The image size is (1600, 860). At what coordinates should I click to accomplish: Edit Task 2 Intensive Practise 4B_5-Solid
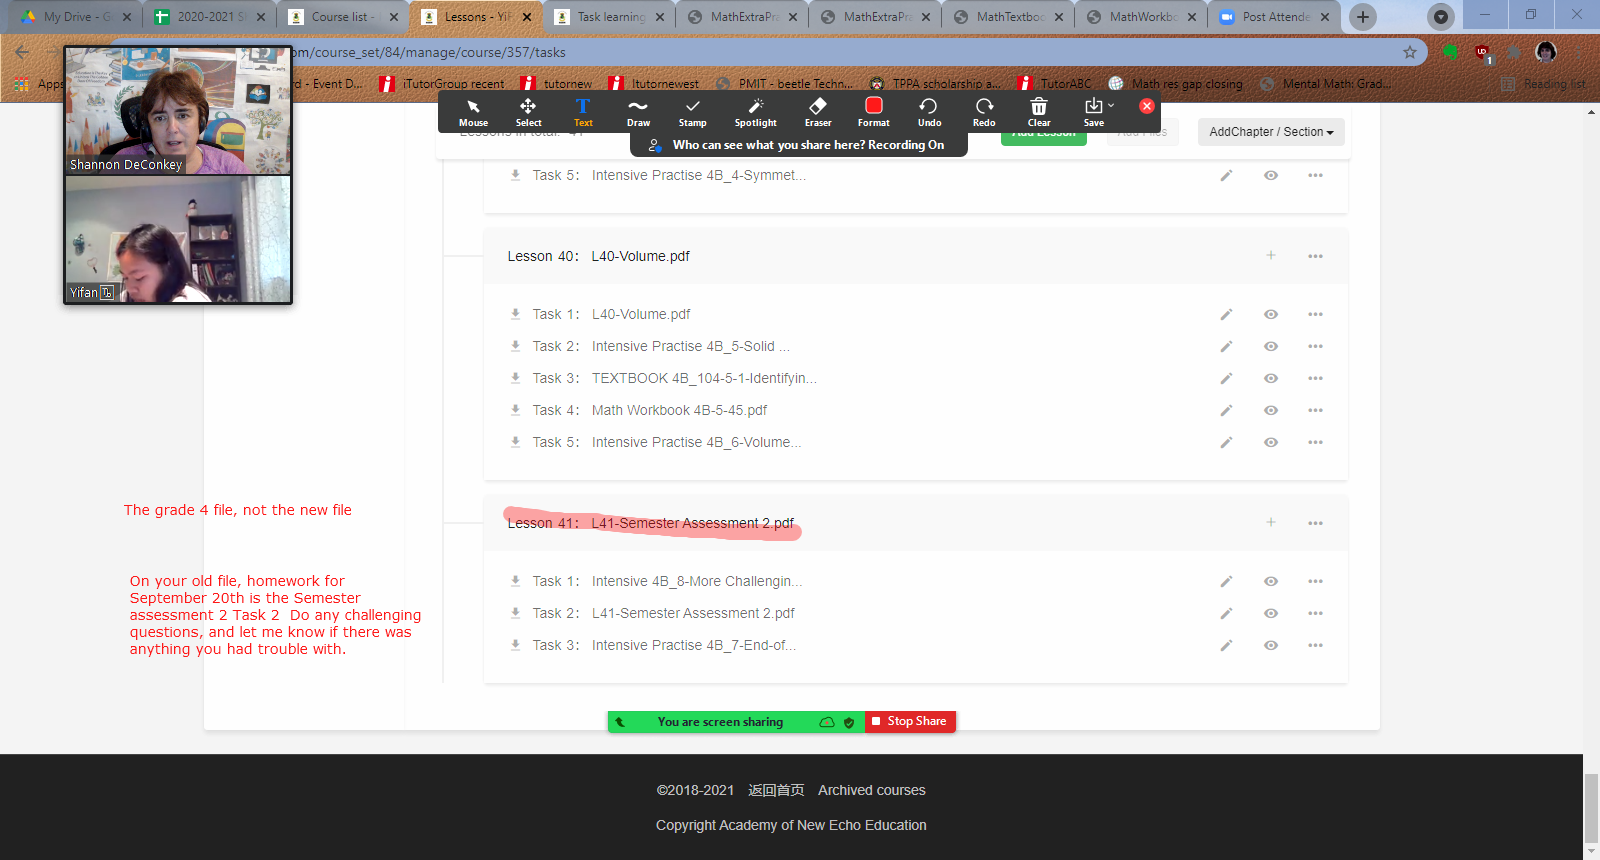1226,346
